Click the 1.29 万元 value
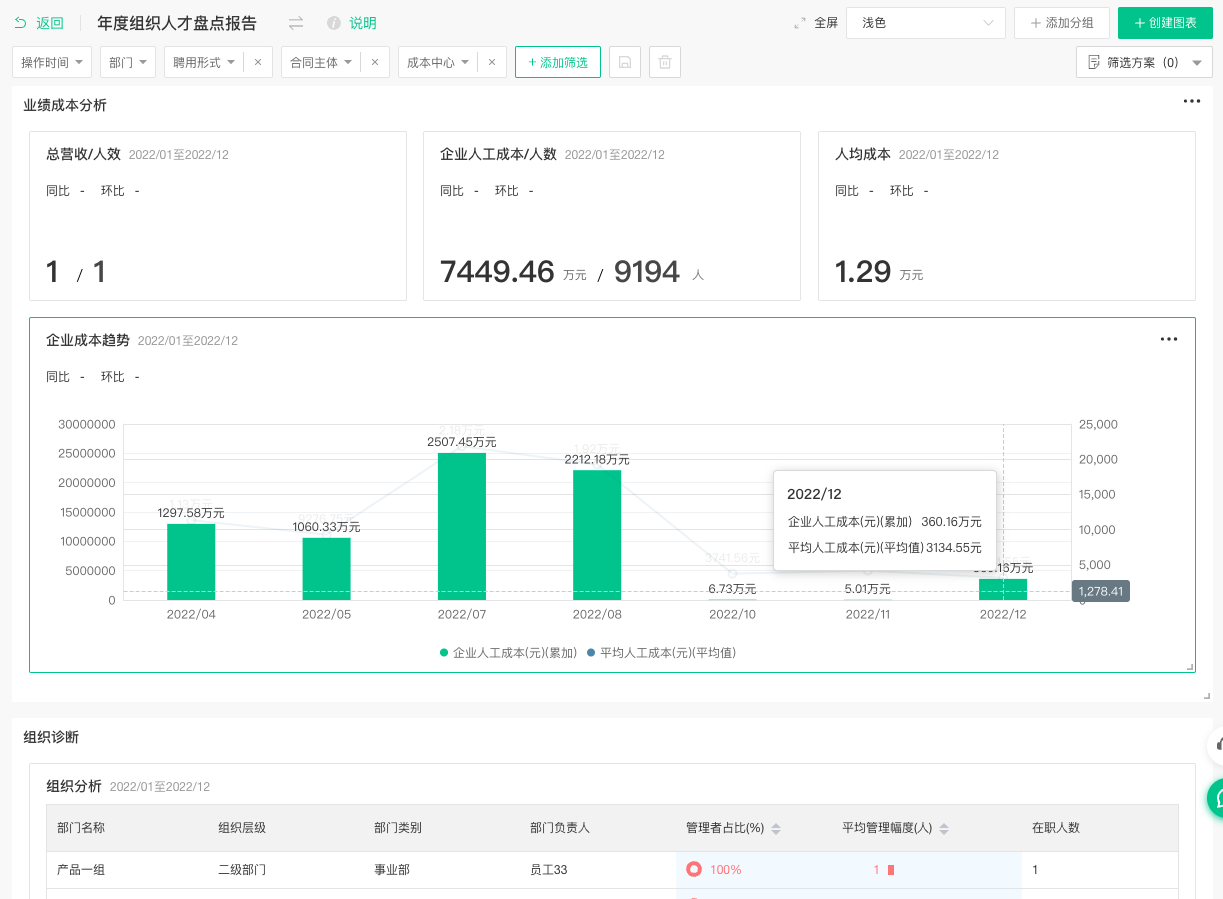This screenshot has height=899, width=1223. tap(879, 271)
